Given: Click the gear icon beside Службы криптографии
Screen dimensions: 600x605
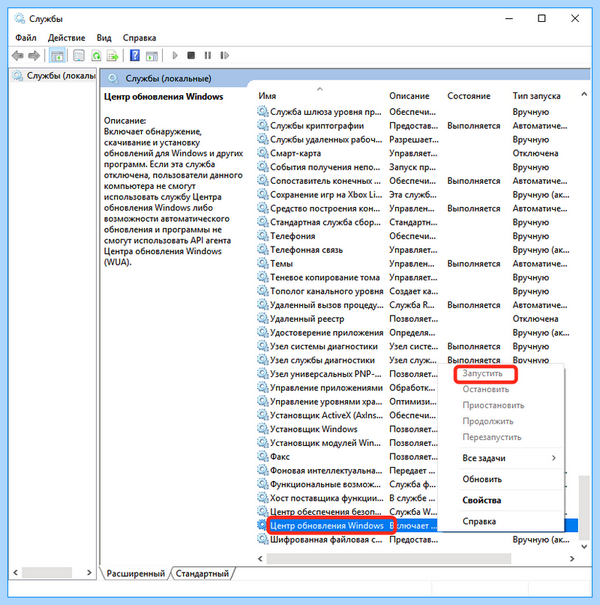Looking at the screenshot, I should (x=263, y=125).
